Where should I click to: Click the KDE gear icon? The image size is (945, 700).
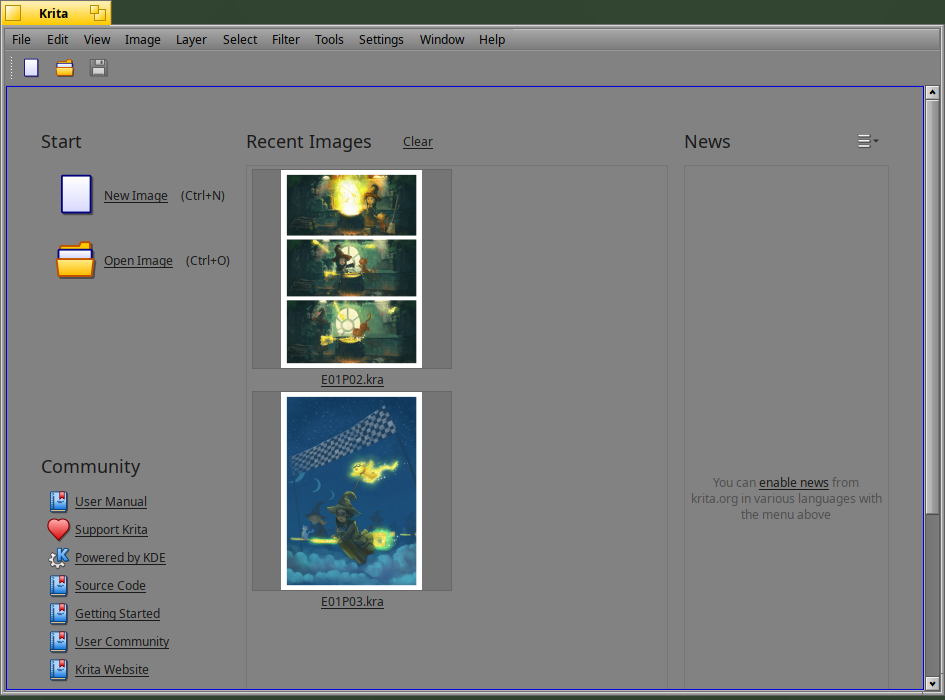point(58,557)
